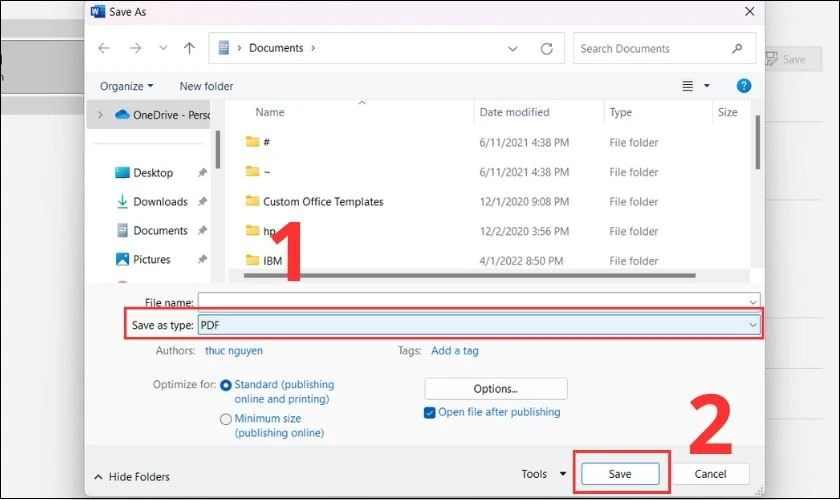Sort files by the Size column
Viewport: 840px width, 500px height.
(728, 112)
